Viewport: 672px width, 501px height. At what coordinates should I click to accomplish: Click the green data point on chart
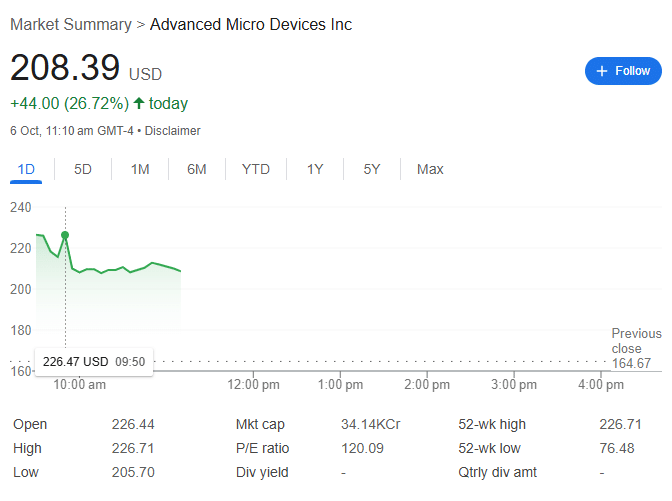click(65, 235)
